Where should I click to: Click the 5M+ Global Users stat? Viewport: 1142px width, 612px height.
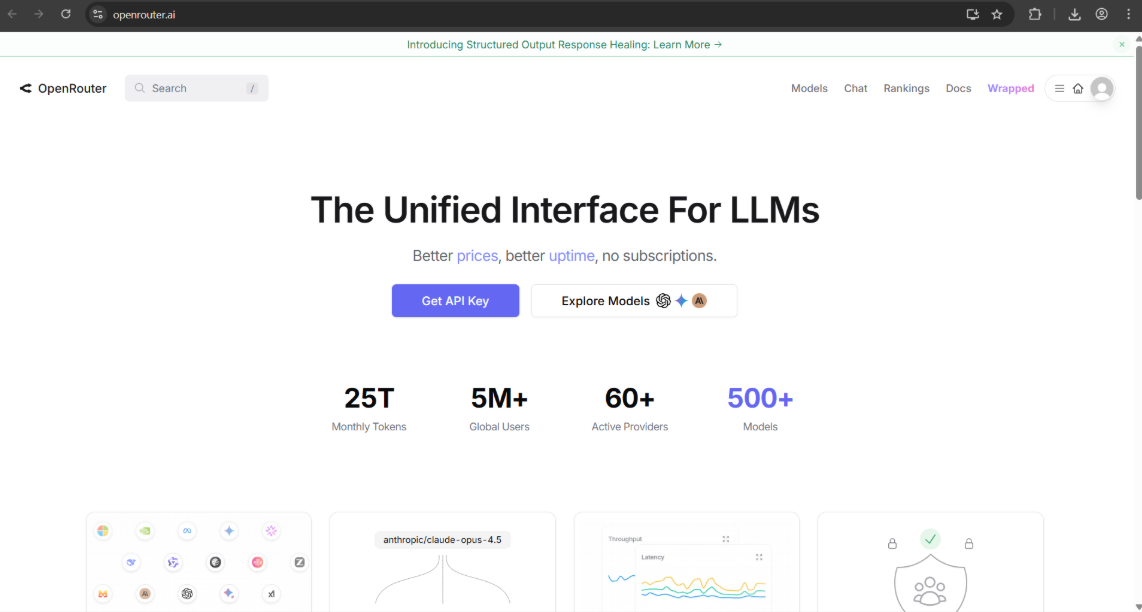coord(499,408)
